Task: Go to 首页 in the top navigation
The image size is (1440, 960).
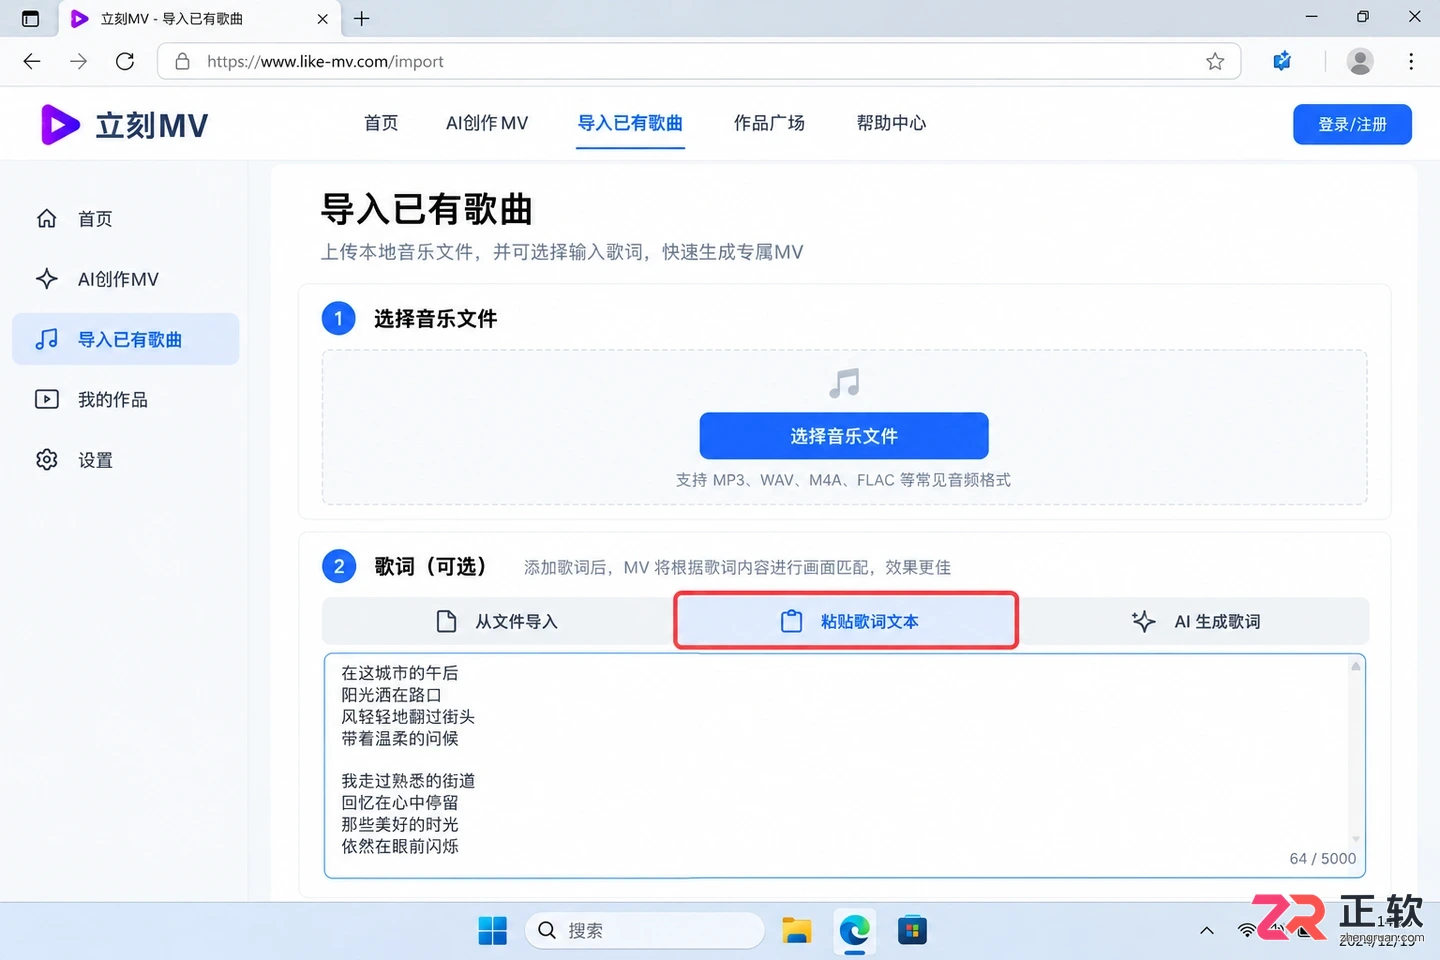Action: point(381,123)
